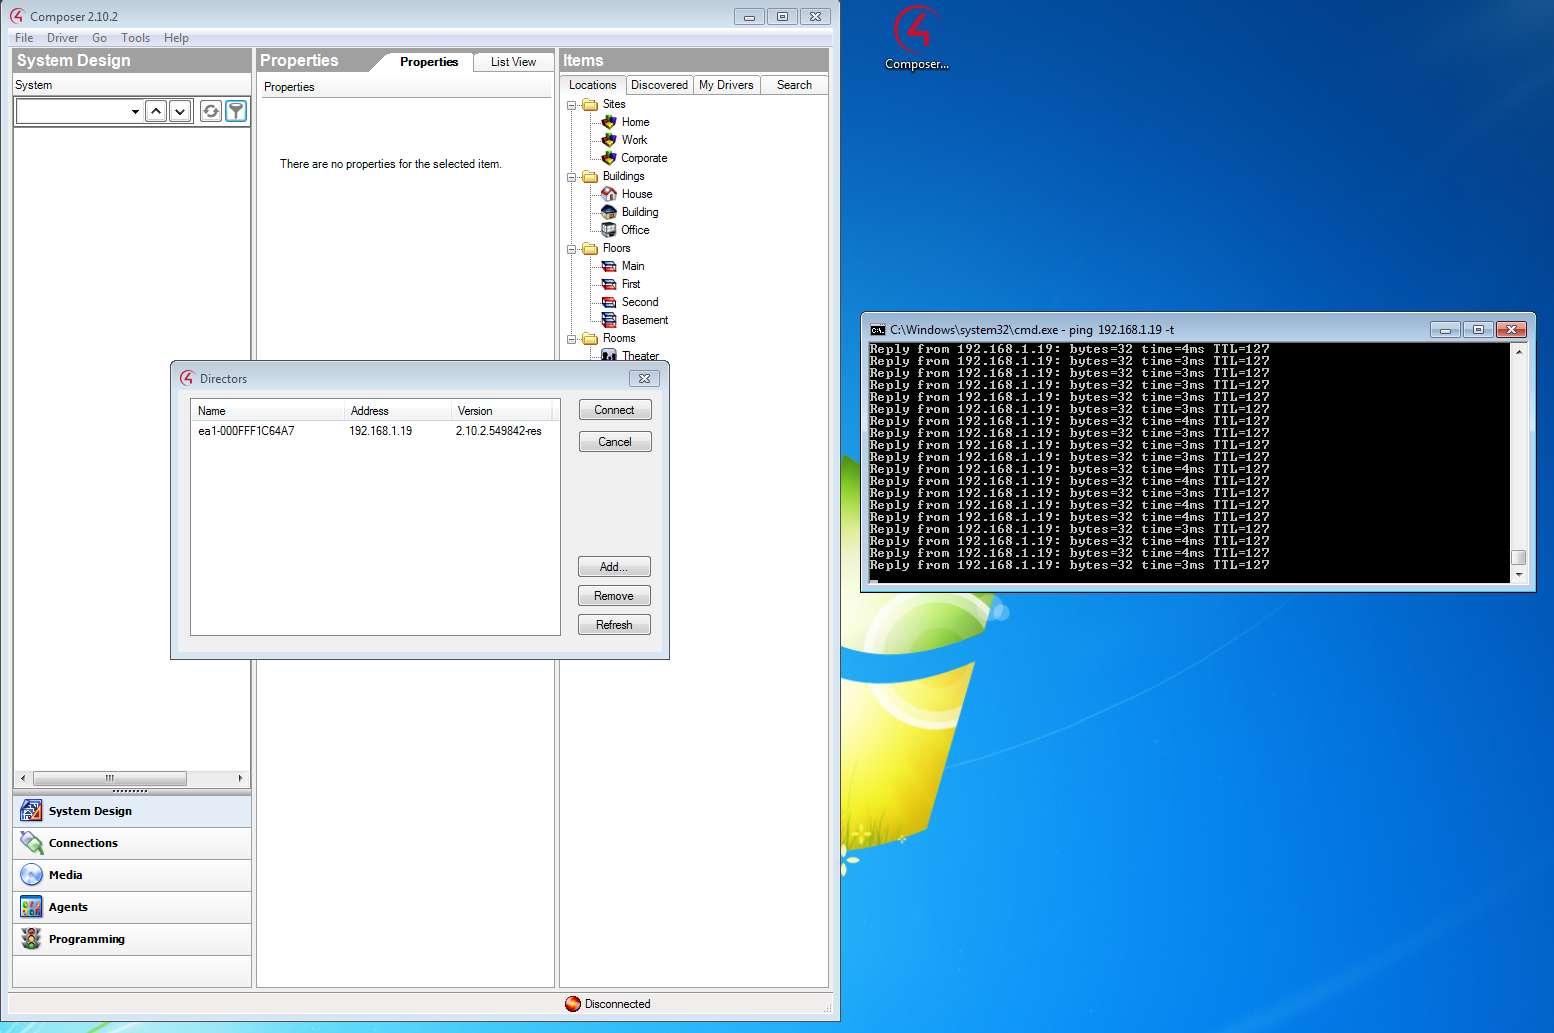The width and height of the screenshot is (1554, 1033).
Task: Click the Composer logo in Directors dialog
Action: pyautogui.click(x=187, y=378)
